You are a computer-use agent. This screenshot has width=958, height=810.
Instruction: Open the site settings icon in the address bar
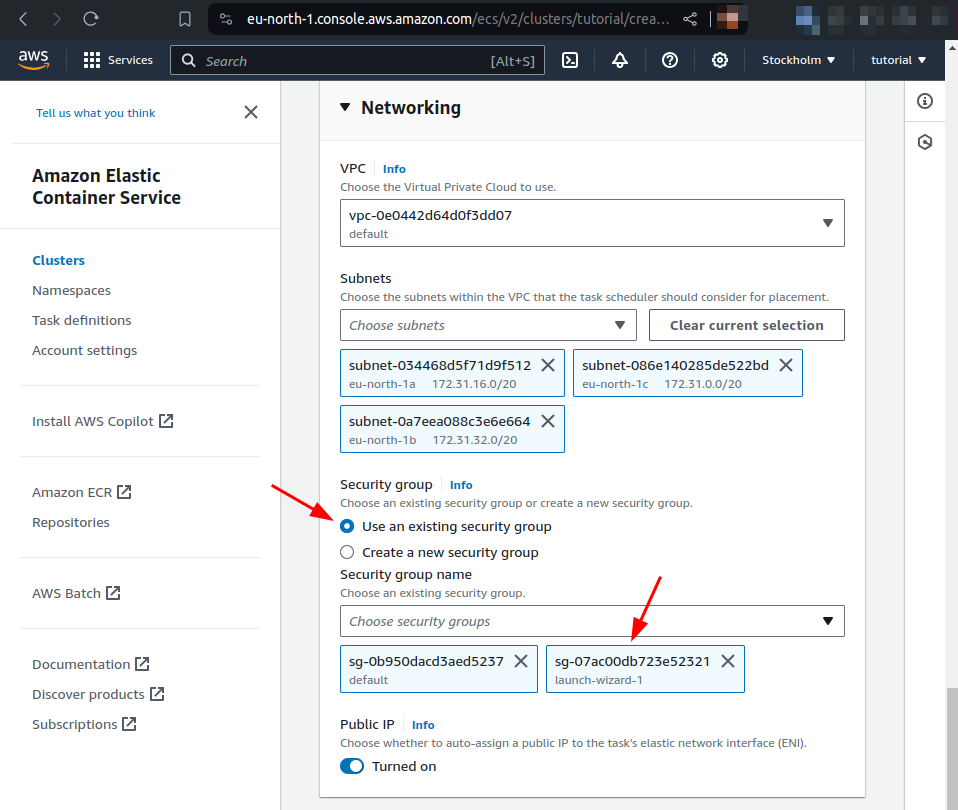click(x=226, y=20)
